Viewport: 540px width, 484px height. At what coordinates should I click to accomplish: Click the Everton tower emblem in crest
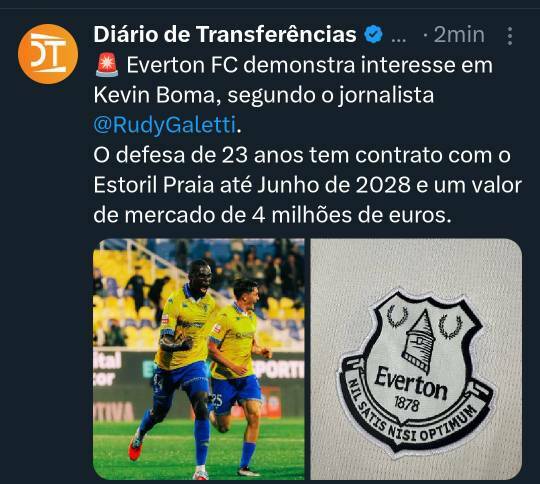[419, 342]
